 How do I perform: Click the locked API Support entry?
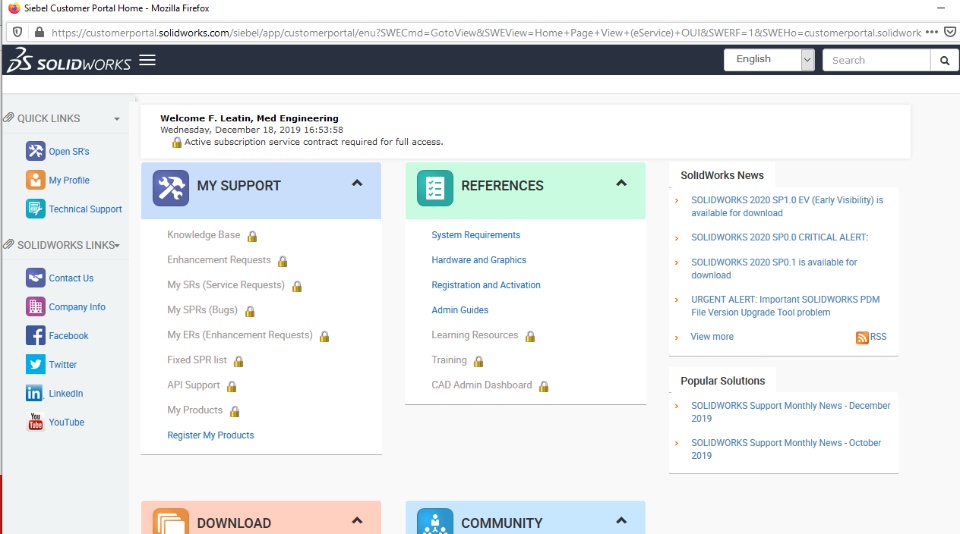(x=193, y=385)
